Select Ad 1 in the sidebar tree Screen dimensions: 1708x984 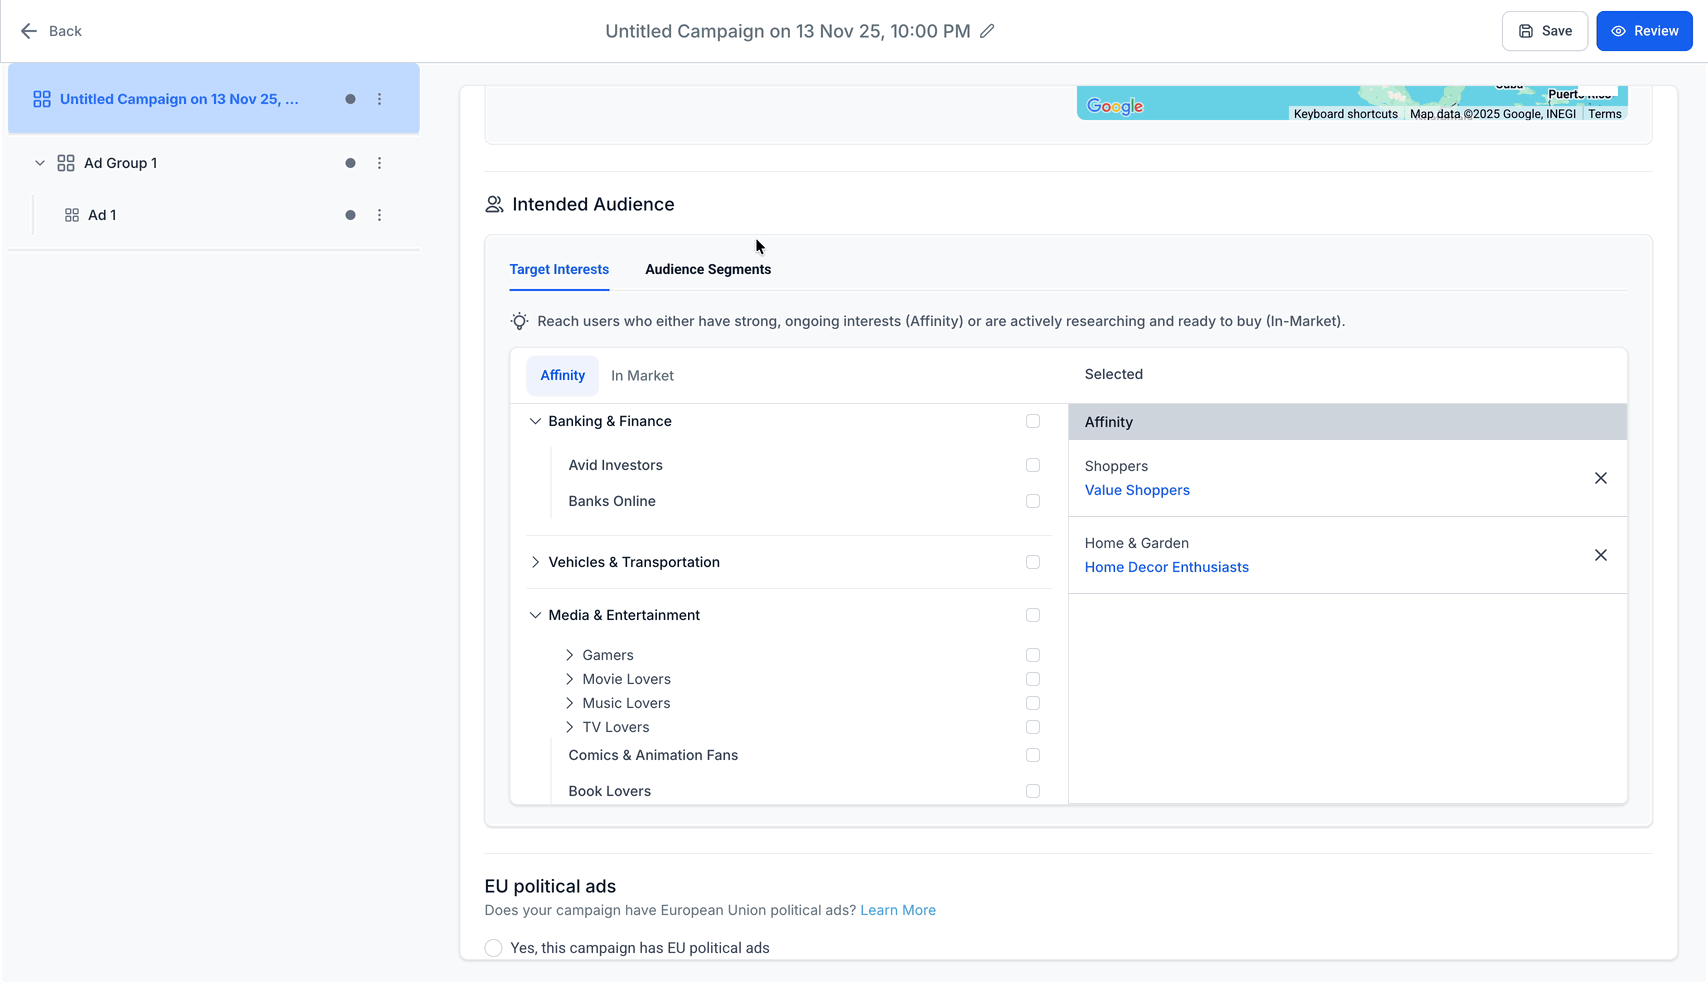(x=102, y=215)
